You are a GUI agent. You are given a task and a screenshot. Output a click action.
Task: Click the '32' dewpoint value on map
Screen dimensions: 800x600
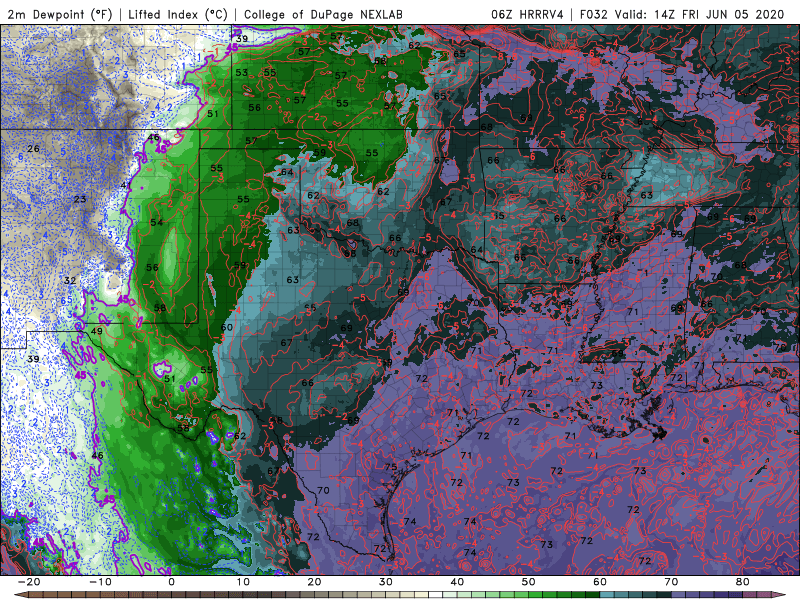coord(70,280)
